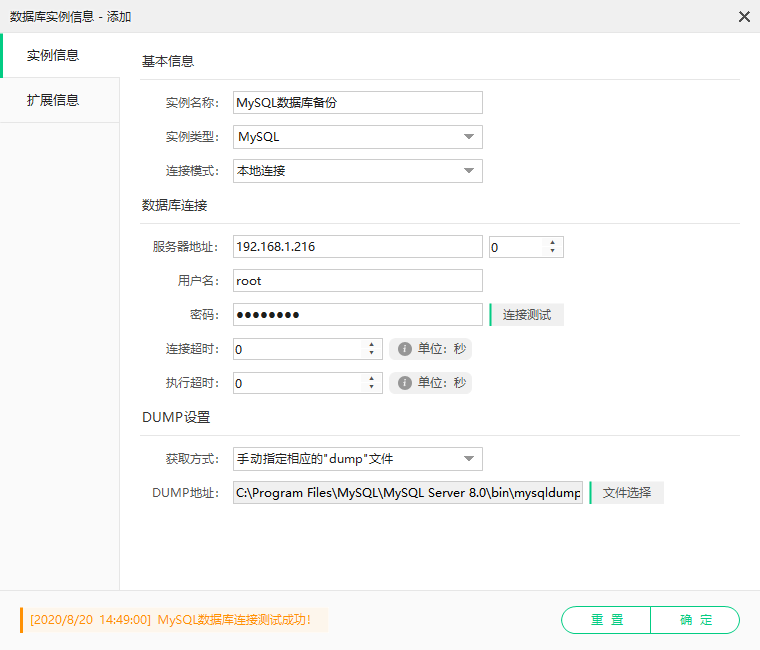This screenshot has height=650, width=760.
Task: Click the 重置 reset button
Action: (x=606, y=619)
